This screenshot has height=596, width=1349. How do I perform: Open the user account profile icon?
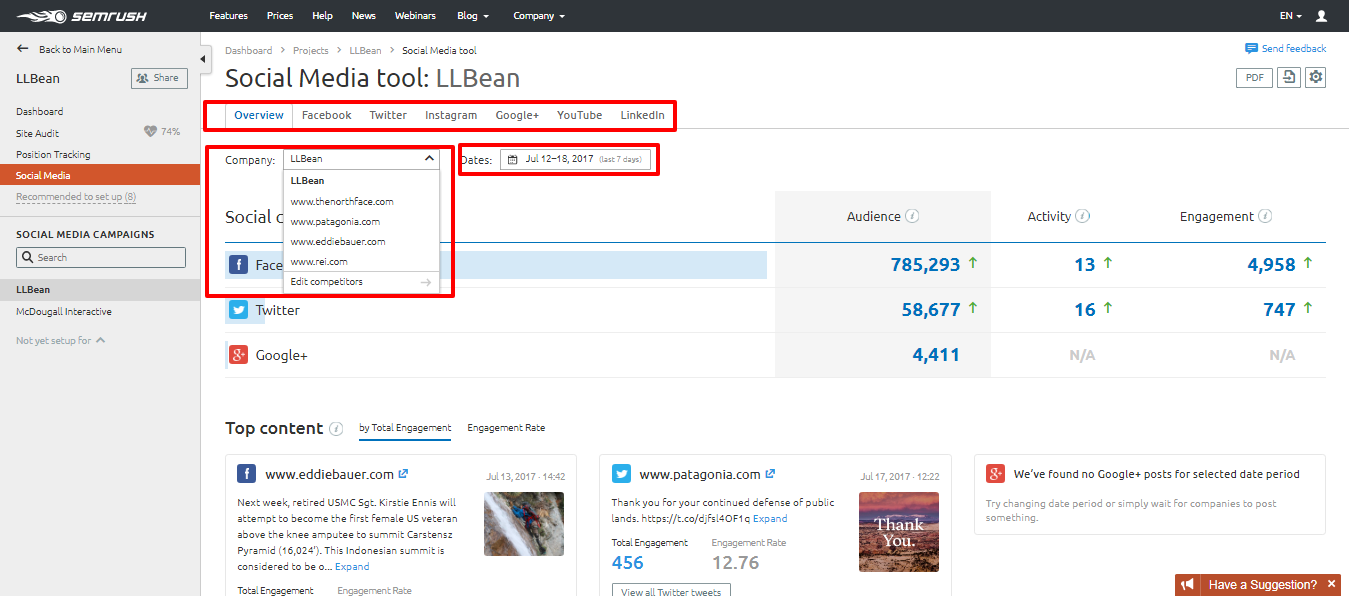click(1322, 16)
